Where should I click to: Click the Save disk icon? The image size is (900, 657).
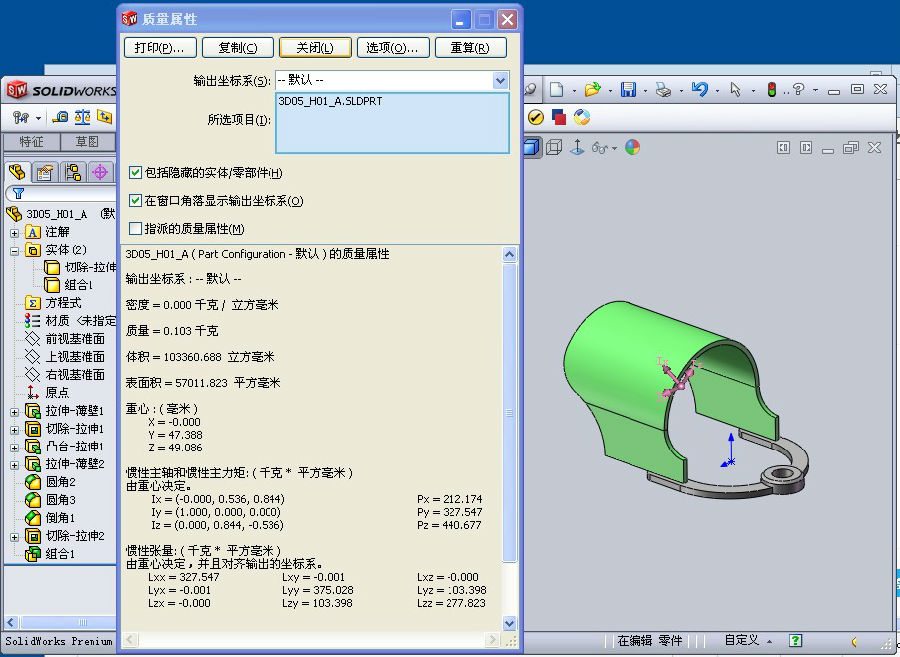[628, 90]
